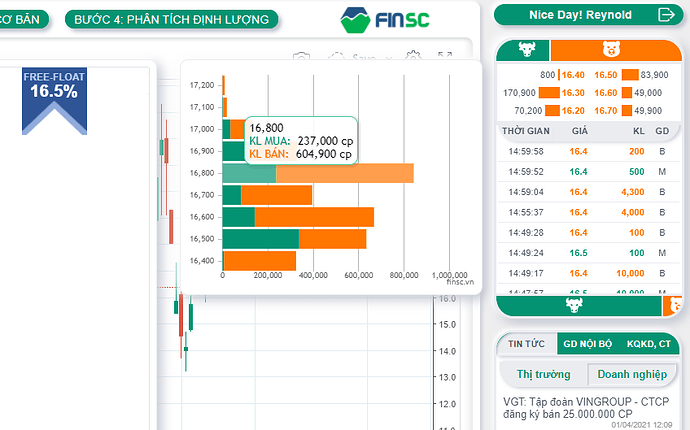690x430 pixels.
Task: Click the 16,400 orange sell volume bar
Action: 260,261
